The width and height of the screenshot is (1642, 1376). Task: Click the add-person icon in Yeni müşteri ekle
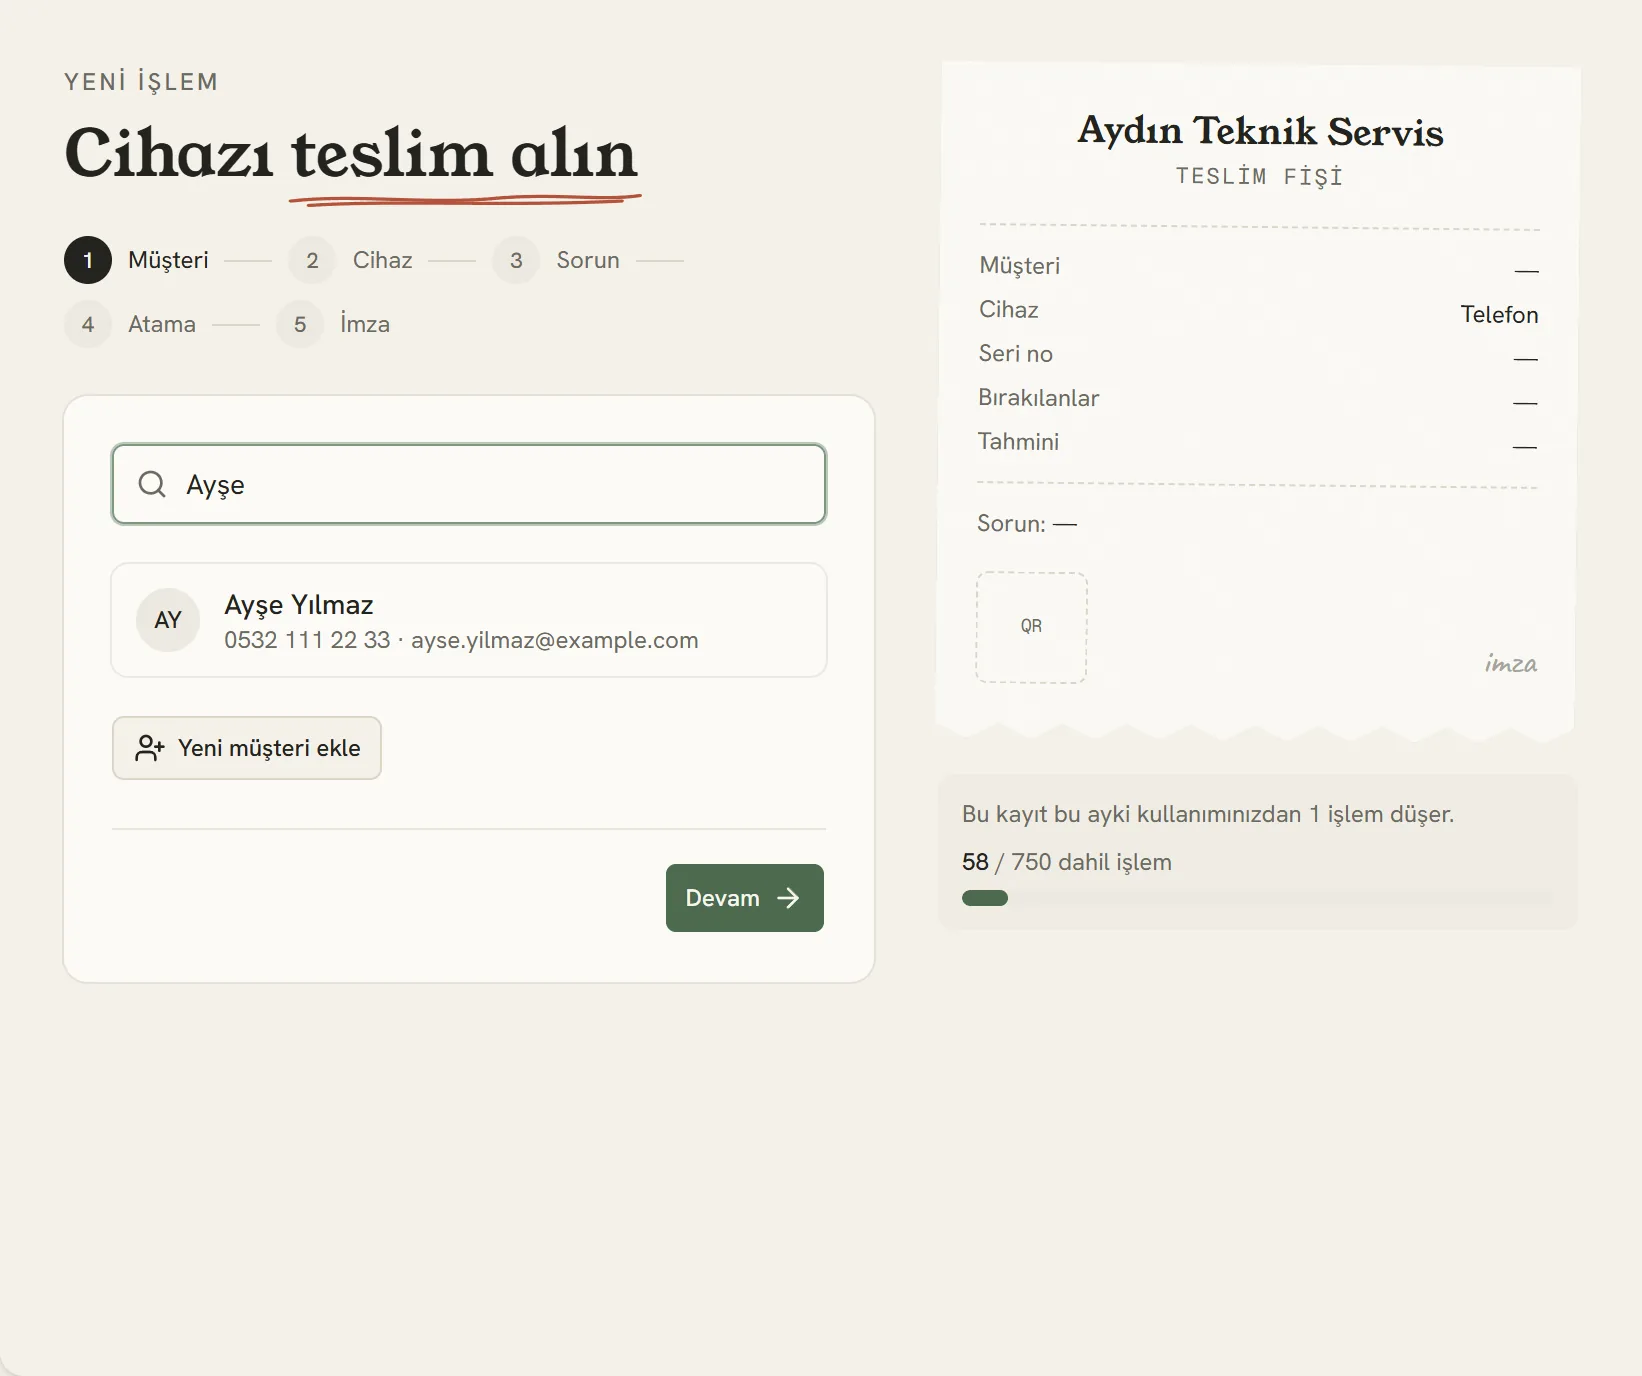pyautogui.click(x=150, y=748)
